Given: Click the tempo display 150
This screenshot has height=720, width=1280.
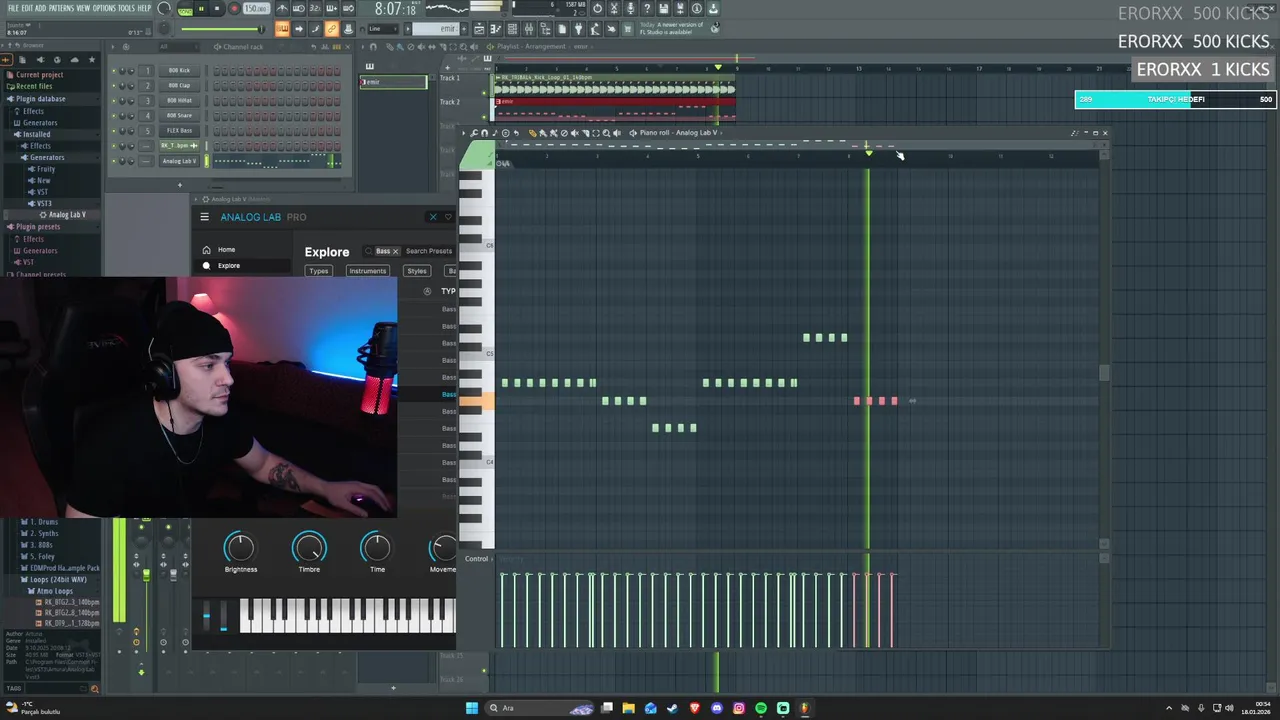Looking at the screenshot, I should (x=256, y=8).
